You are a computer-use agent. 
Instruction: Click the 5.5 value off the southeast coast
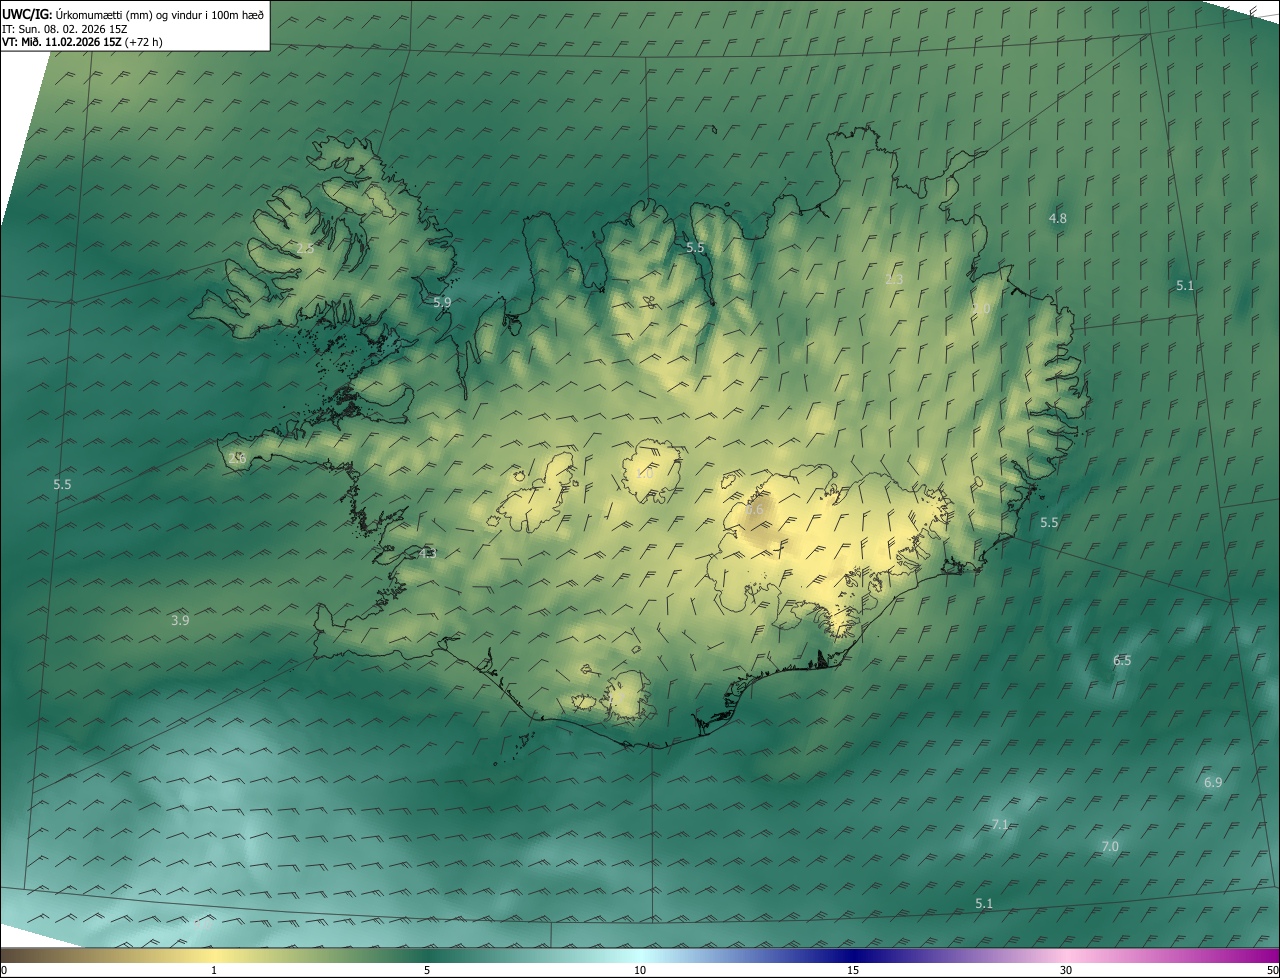point(1049,522)
